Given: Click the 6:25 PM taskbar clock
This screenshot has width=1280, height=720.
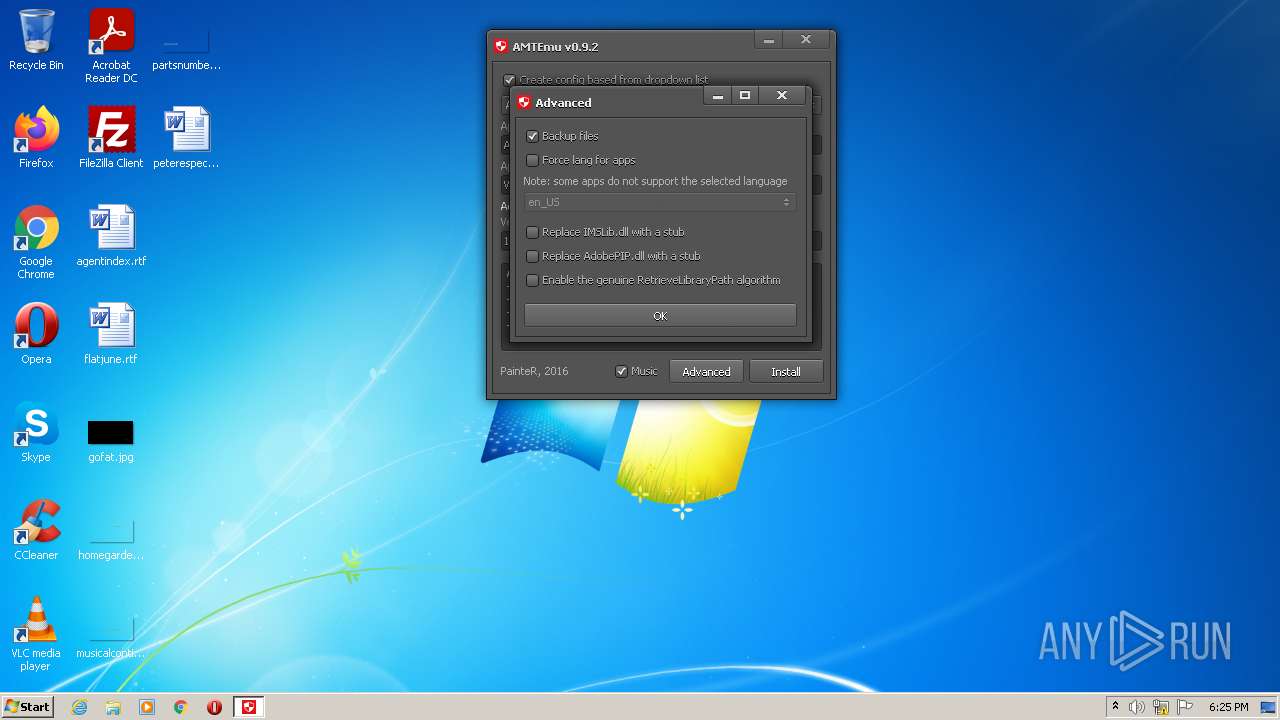Looking at the screenshot, I should 1228,707.
